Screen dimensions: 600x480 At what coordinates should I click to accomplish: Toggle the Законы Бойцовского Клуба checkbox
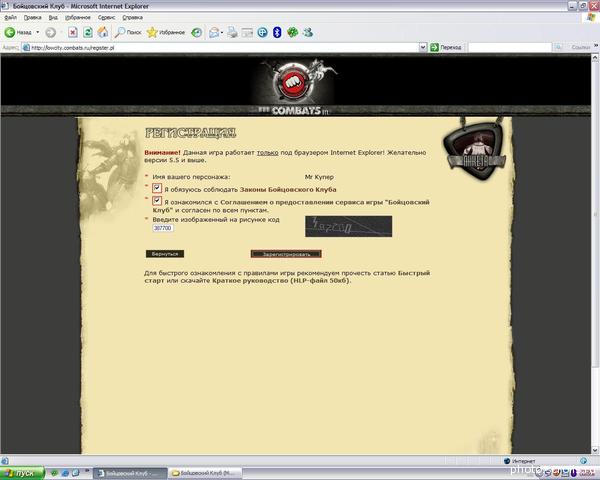(157, 188)
